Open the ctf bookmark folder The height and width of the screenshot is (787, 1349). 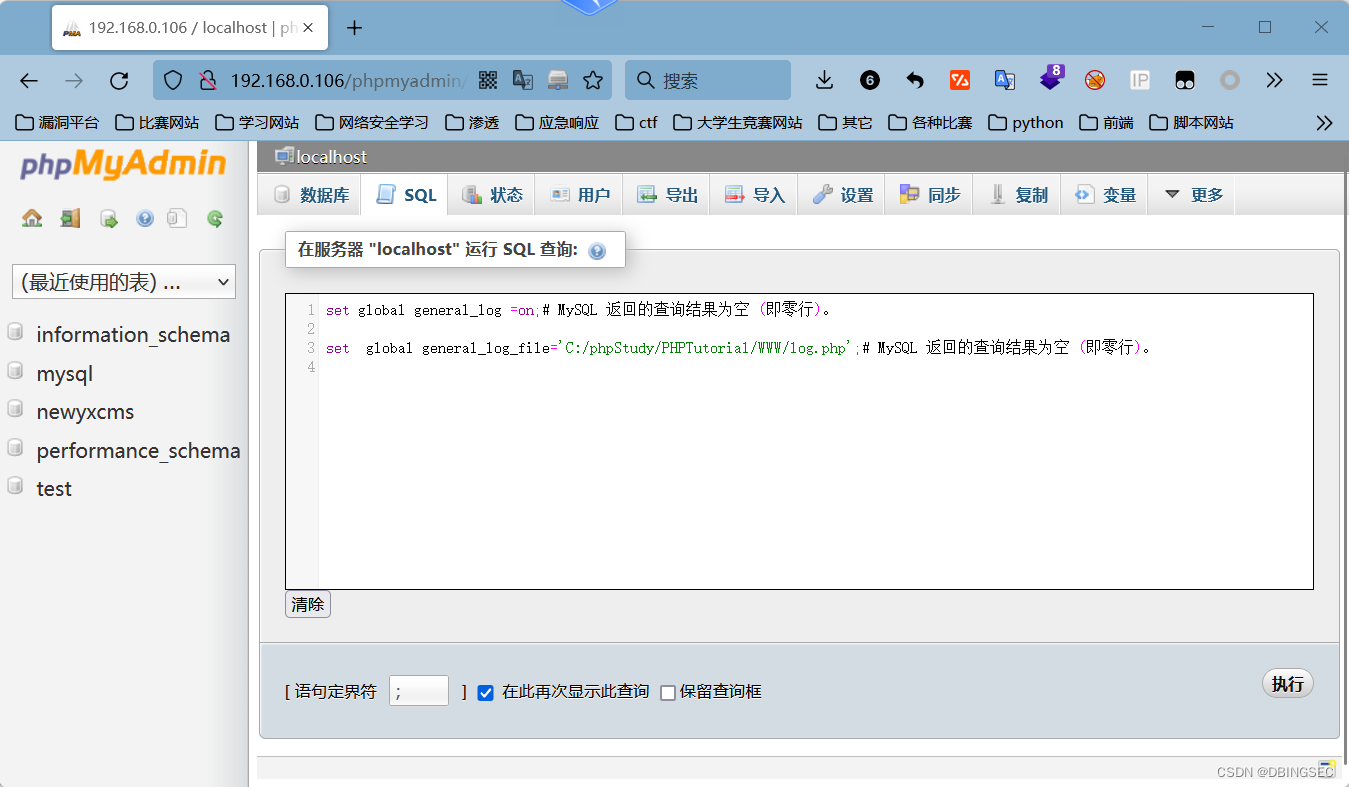tap(636, 123)
